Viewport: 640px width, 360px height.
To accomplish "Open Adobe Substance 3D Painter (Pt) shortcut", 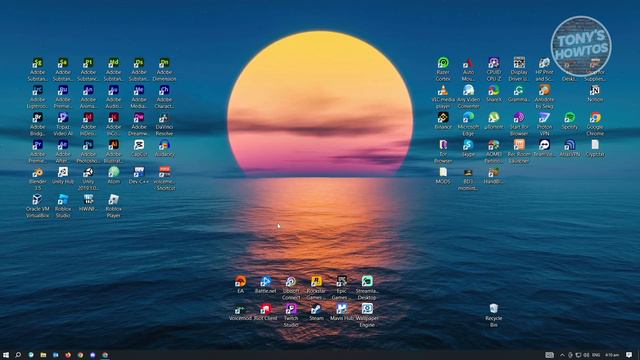I will (88, 63).
